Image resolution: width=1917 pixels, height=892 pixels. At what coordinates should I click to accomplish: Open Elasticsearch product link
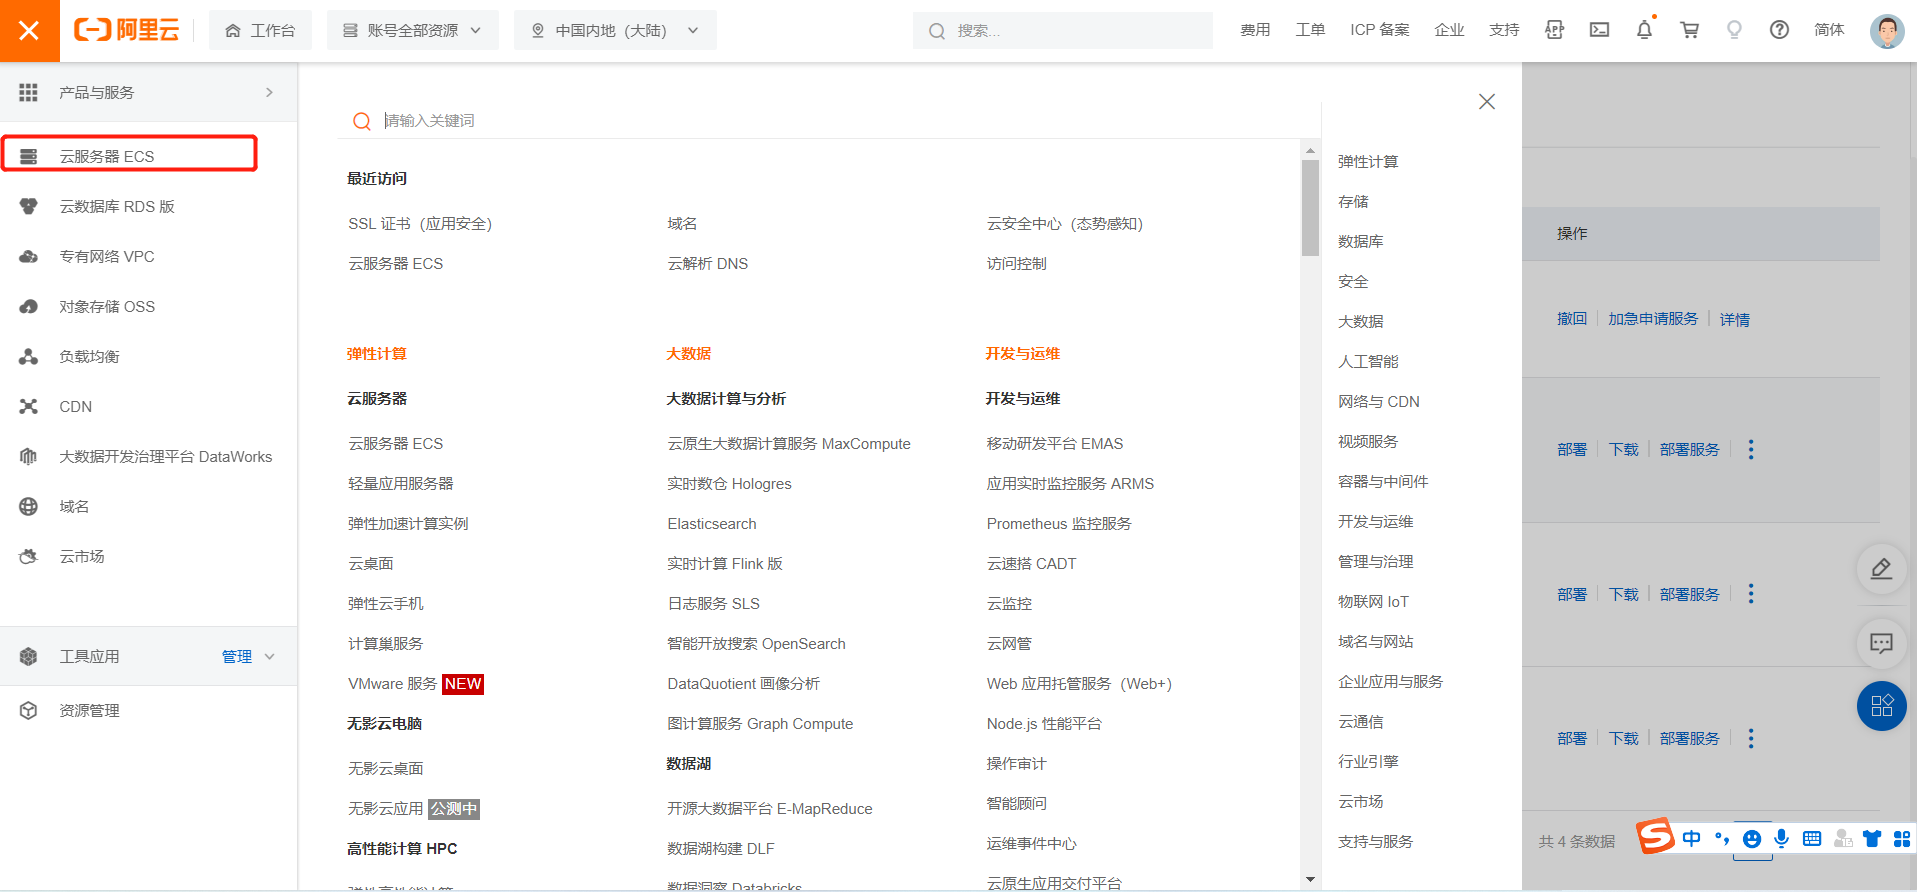pos(712,523)
